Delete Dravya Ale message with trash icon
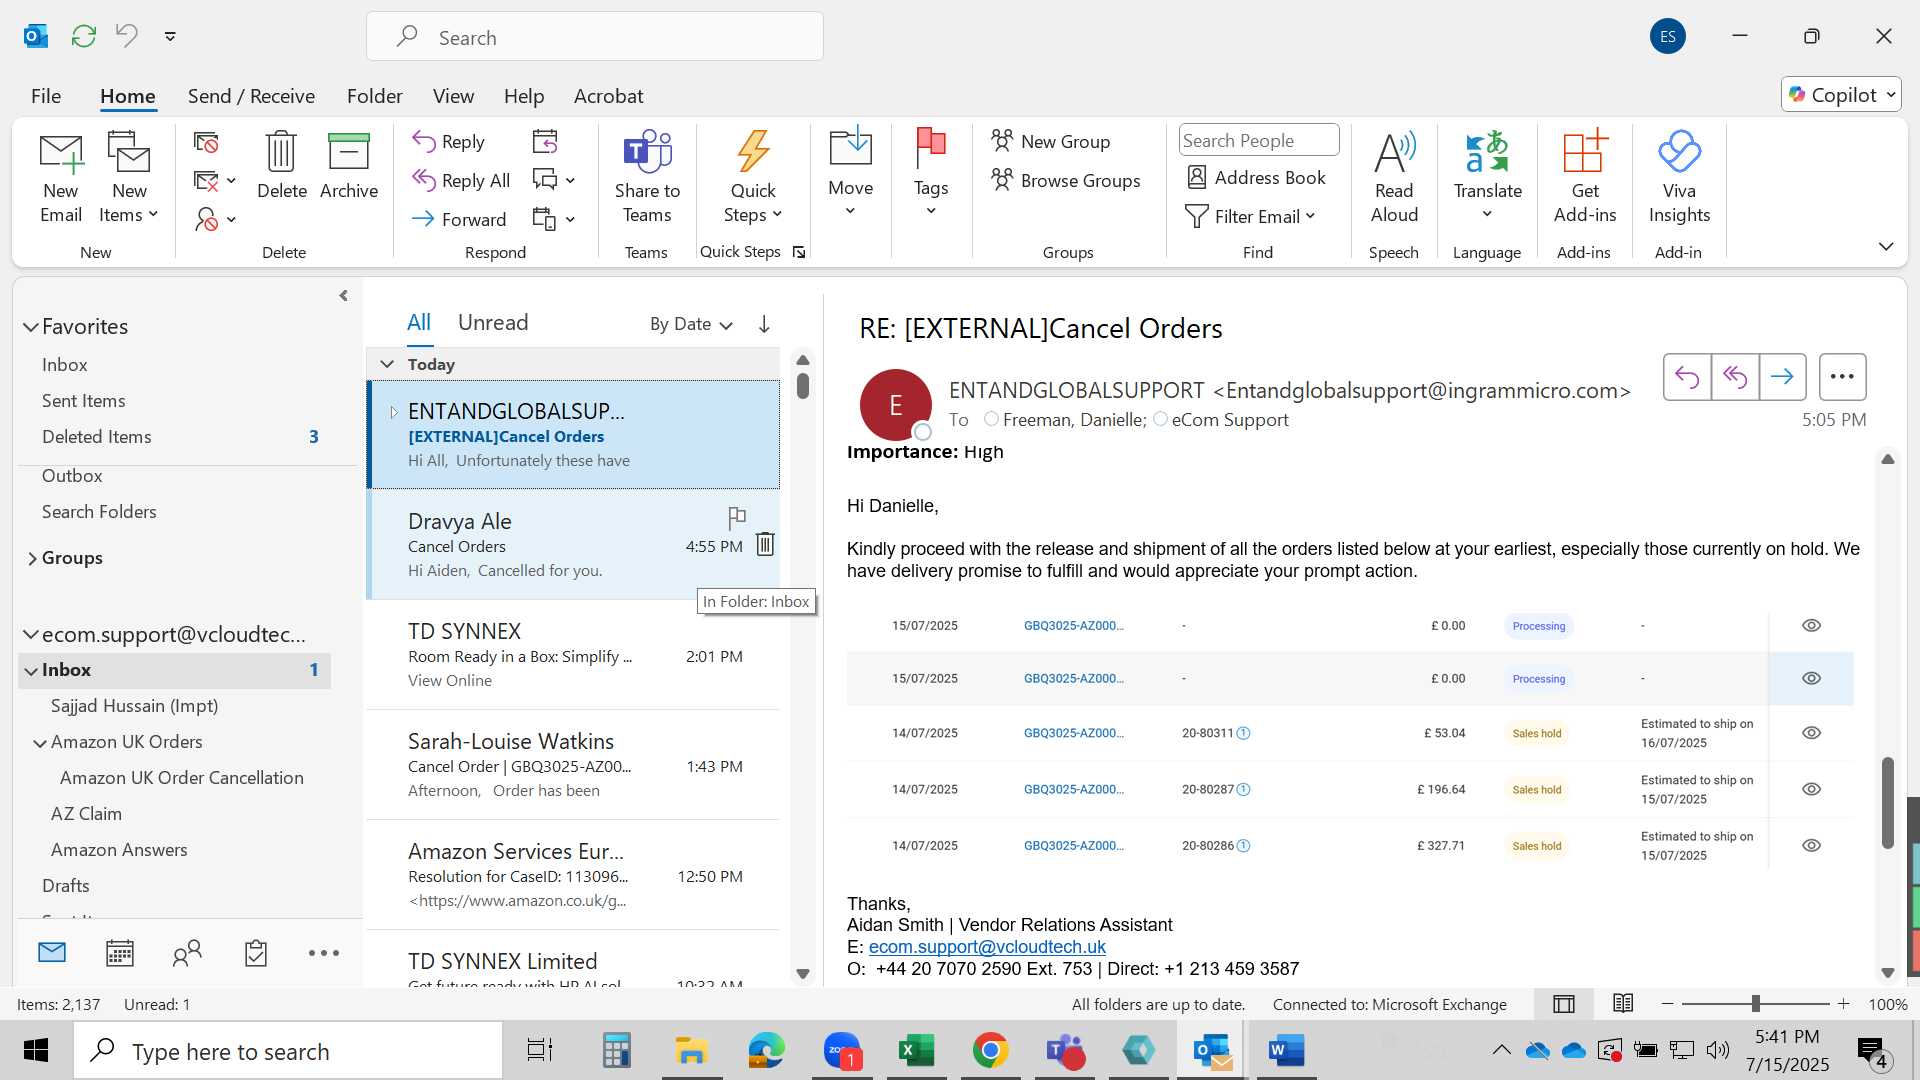Viewport: 1920px width, 1080px height. [765, 544]
